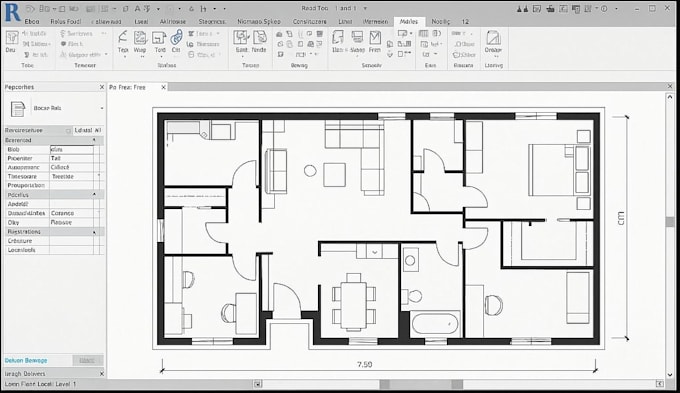
Task: Close the Po Frea: Free view tab
Action: (163, 87)
